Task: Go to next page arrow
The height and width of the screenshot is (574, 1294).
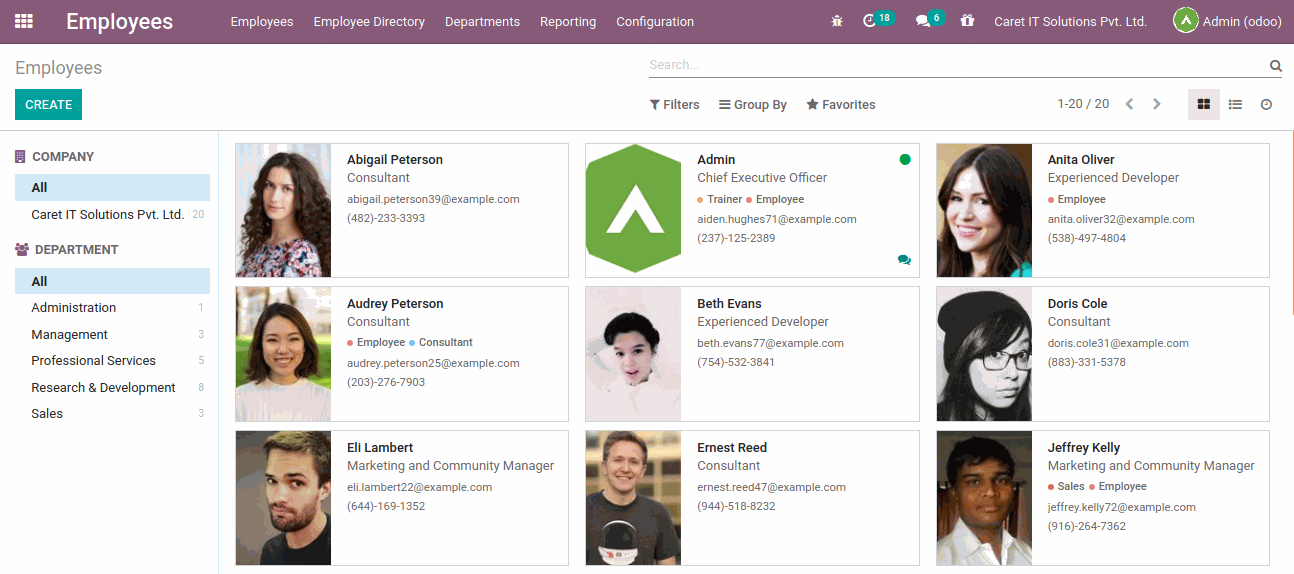Action: point(1157,104)
